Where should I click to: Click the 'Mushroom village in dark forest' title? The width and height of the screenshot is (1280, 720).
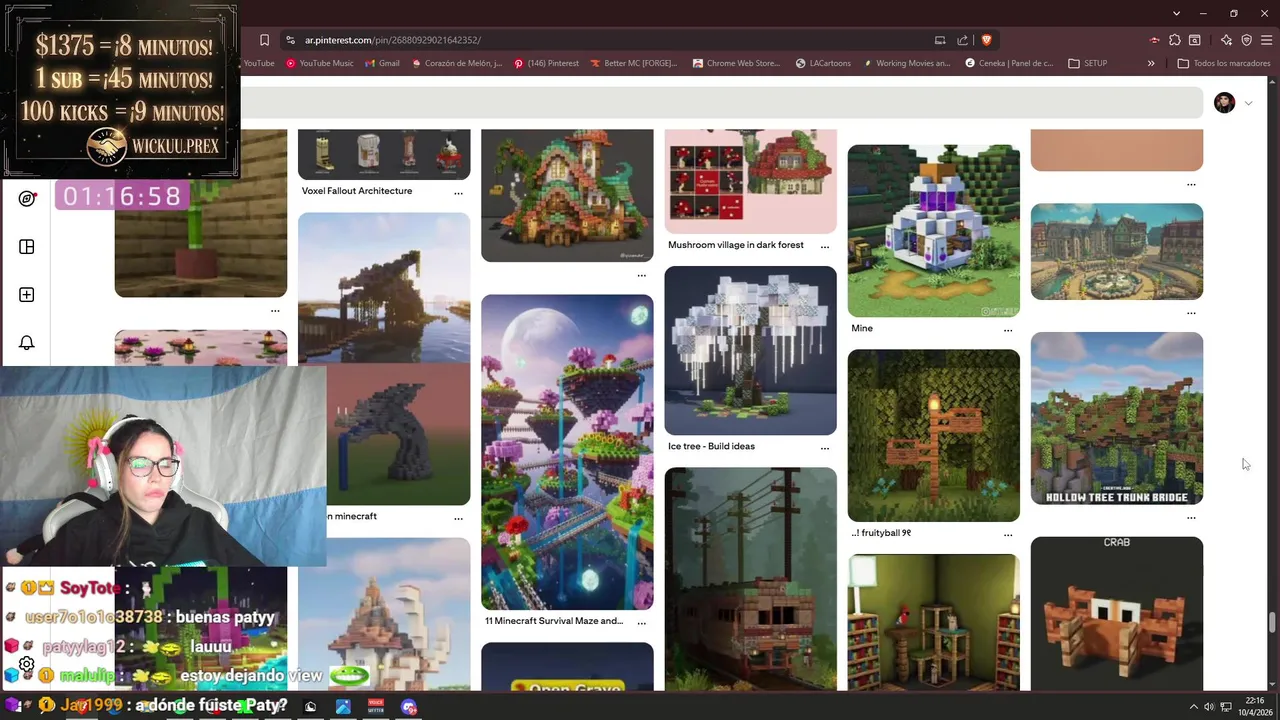click(x=736, y=245)
